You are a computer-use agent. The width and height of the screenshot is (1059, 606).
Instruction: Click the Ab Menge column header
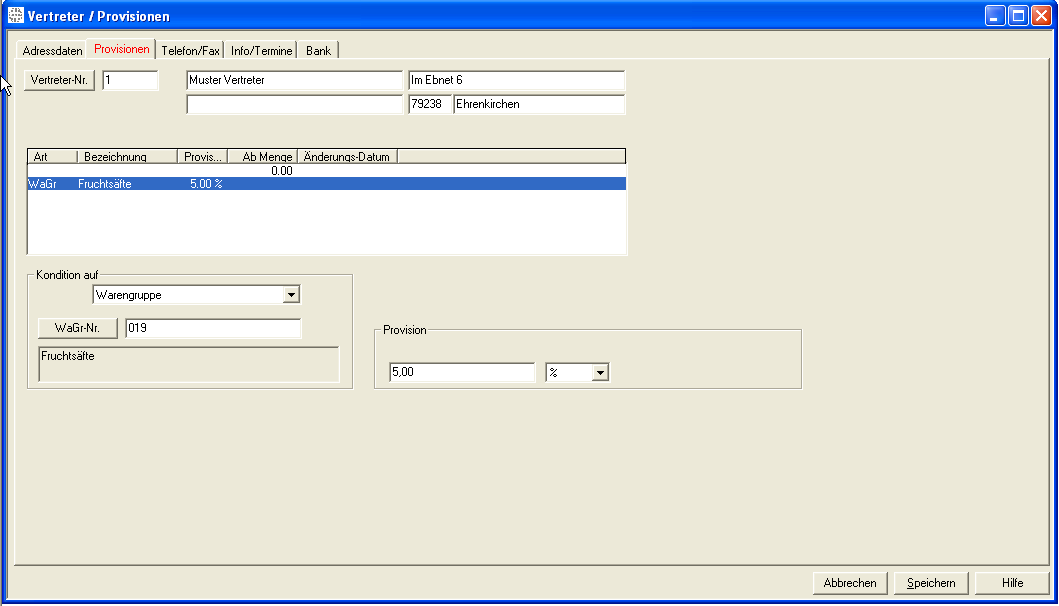click(x=263, y=157)
